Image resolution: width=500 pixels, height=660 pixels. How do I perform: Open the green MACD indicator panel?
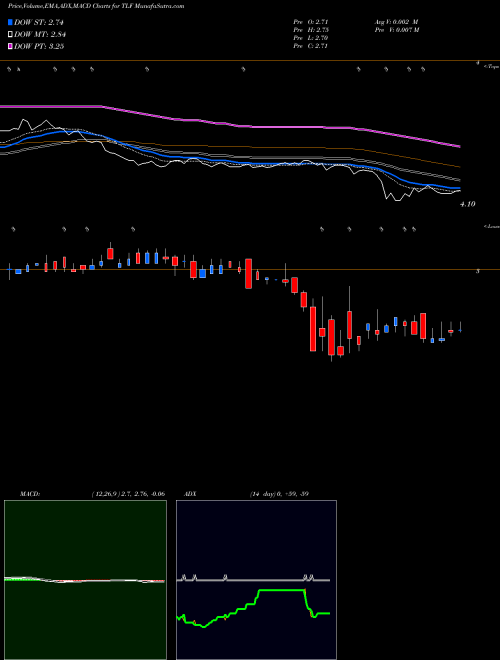coord(85,580)
